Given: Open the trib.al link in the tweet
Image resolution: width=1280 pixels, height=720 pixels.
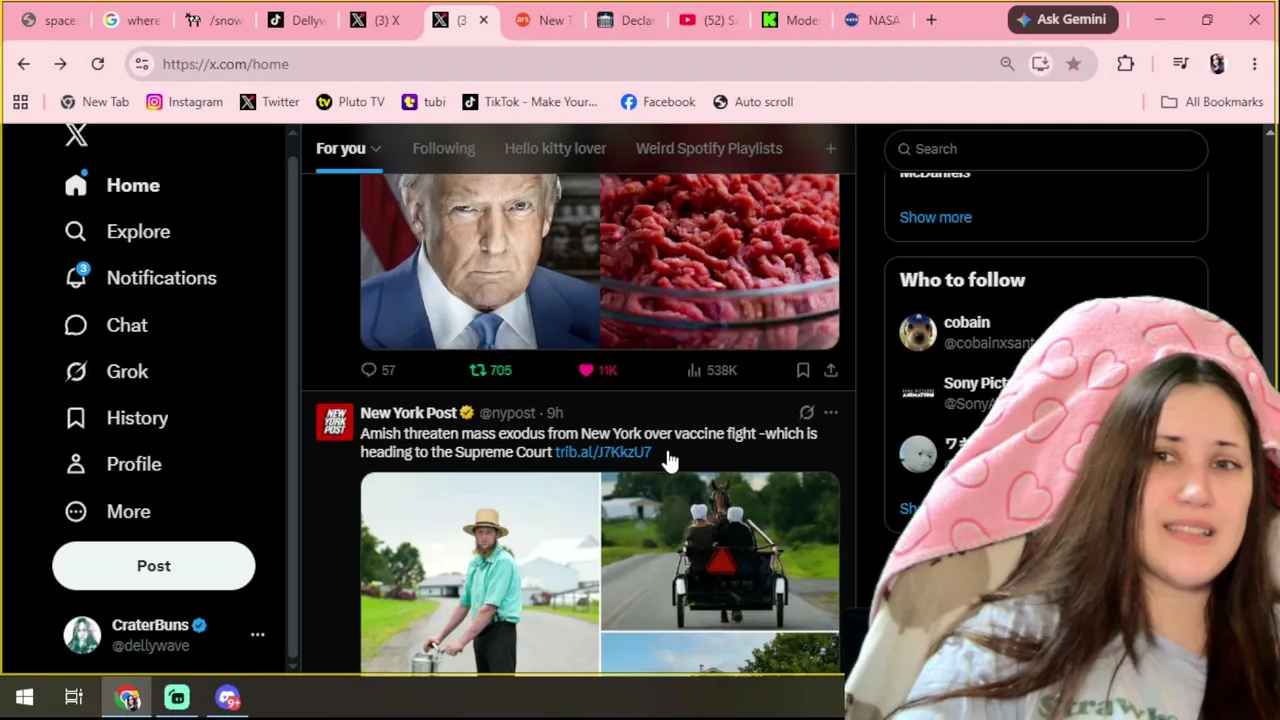Looking at the screenshot, I should tap(603, 452).
